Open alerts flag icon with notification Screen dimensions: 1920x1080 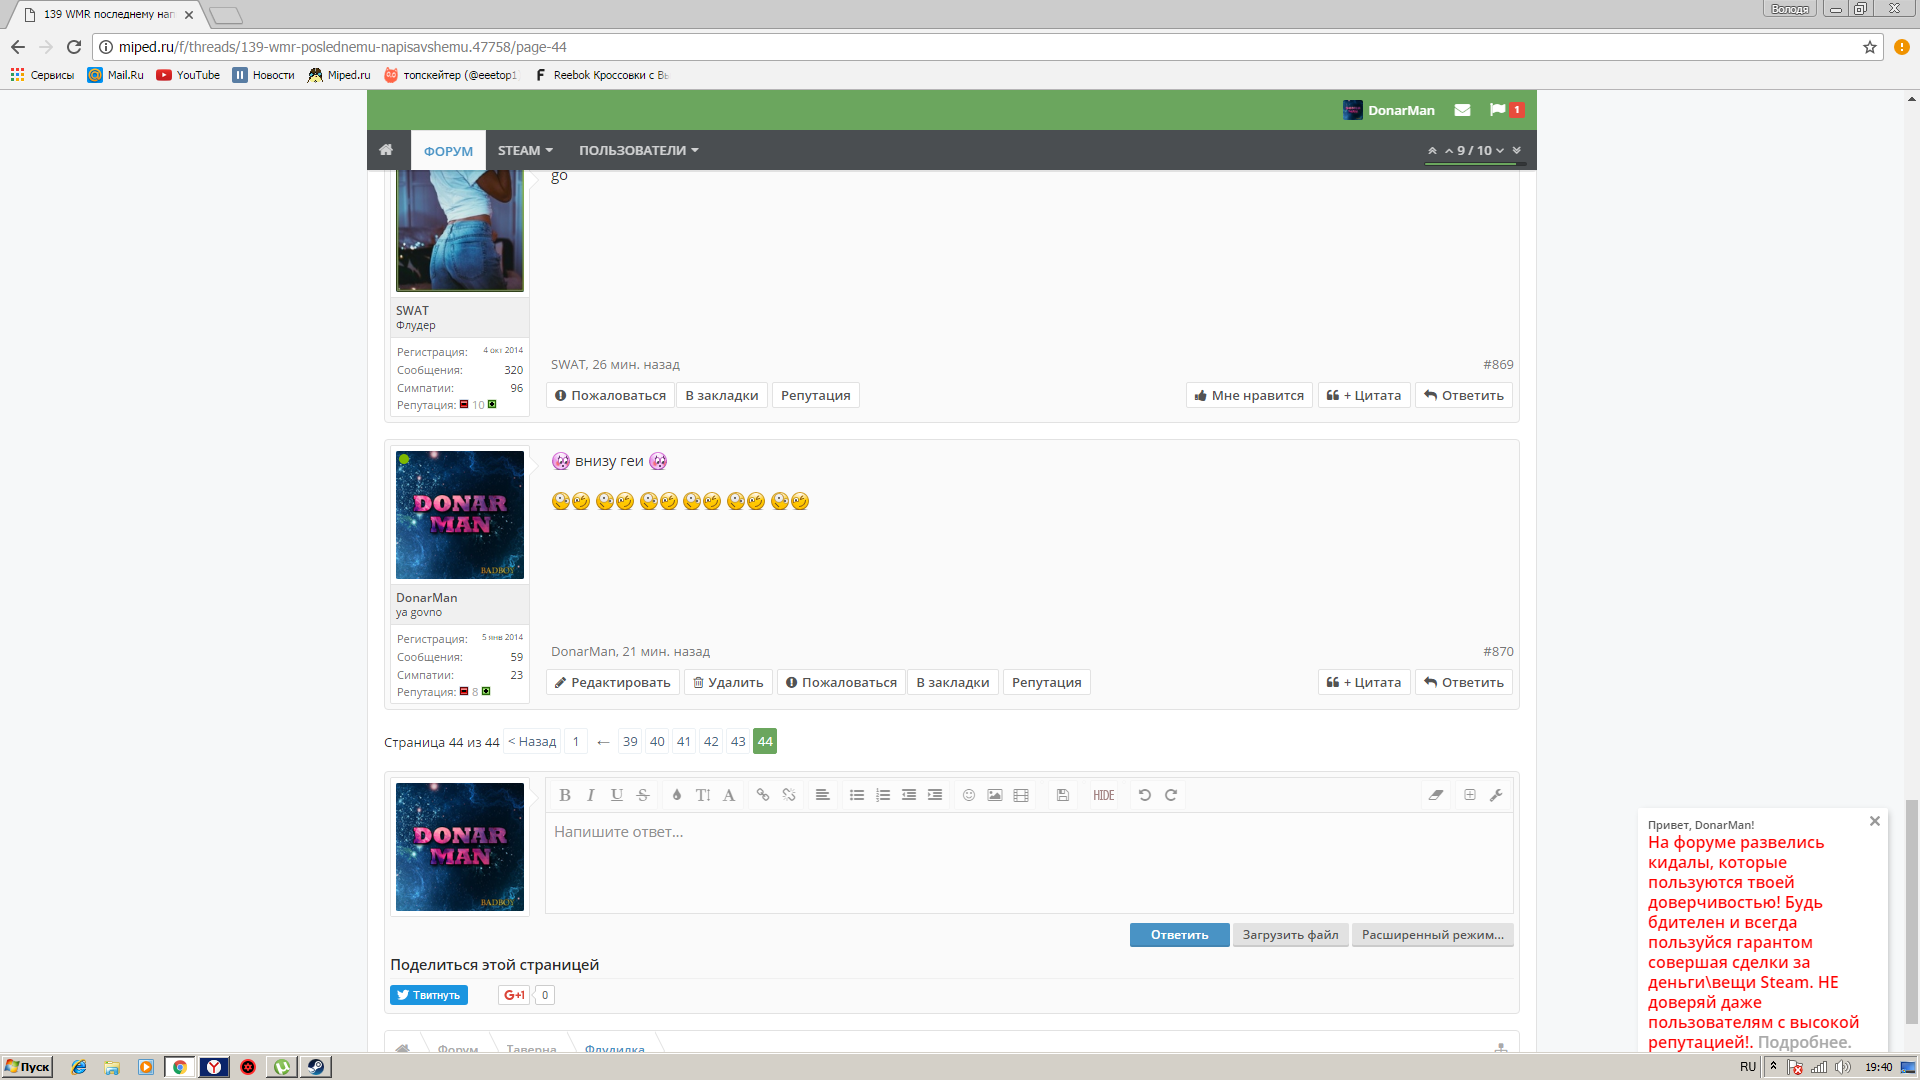pos(1506,110)
